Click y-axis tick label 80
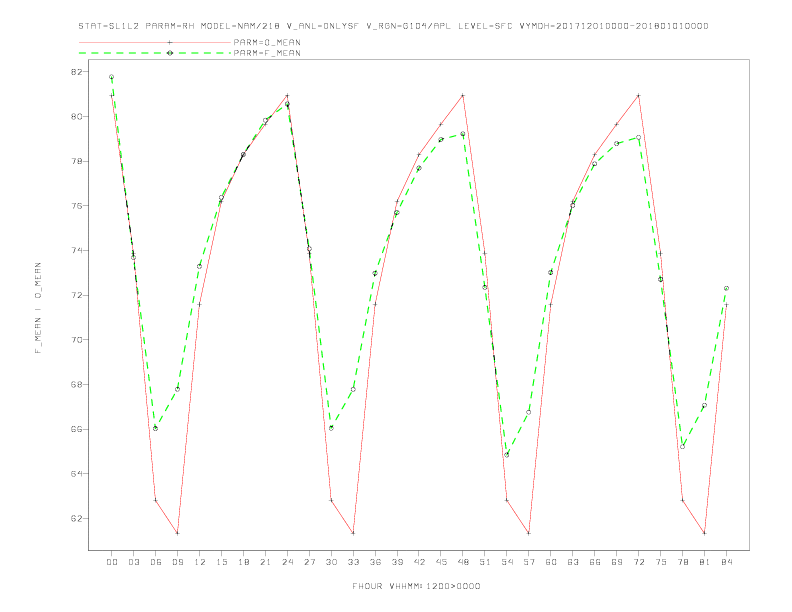The image size is (792, 612). (x=76, y=116)
